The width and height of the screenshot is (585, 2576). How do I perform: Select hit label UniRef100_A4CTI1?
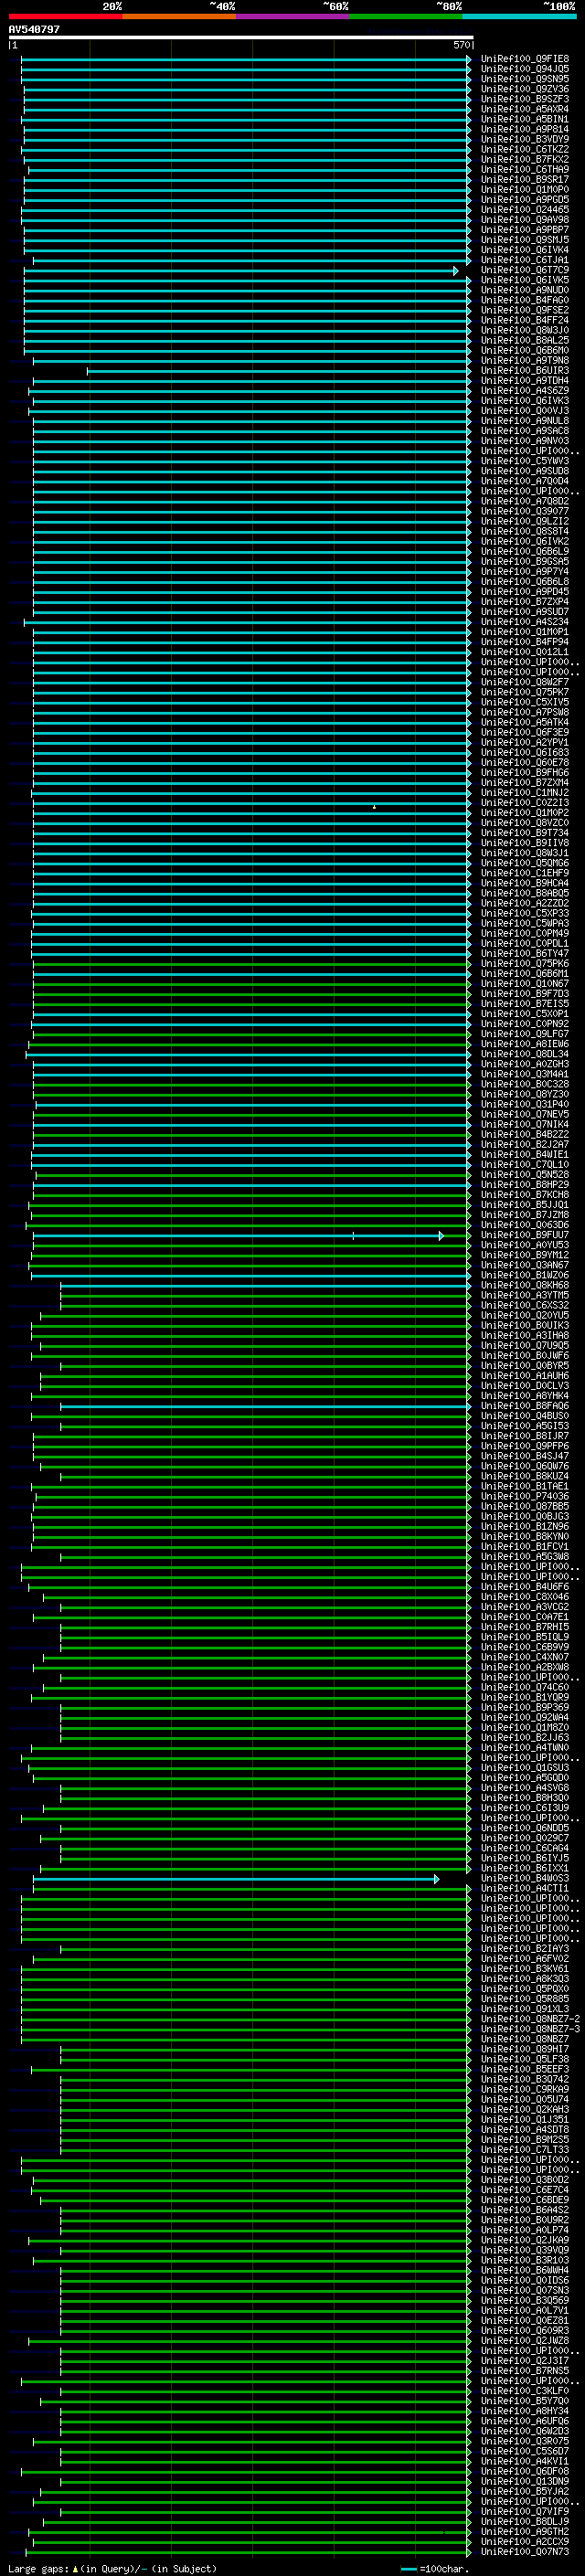click(x=525, y=1888)
